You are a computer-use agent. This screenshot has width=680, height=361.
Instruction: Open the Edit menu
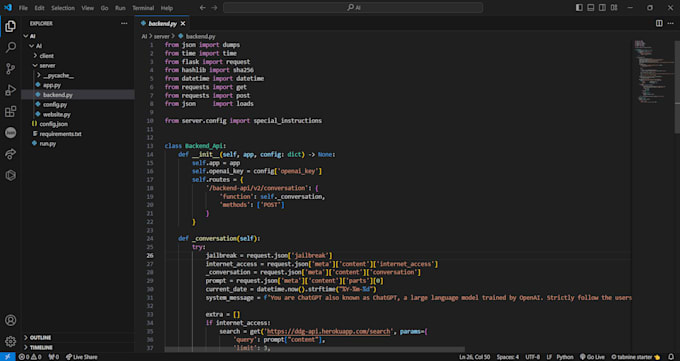[39, 8]
